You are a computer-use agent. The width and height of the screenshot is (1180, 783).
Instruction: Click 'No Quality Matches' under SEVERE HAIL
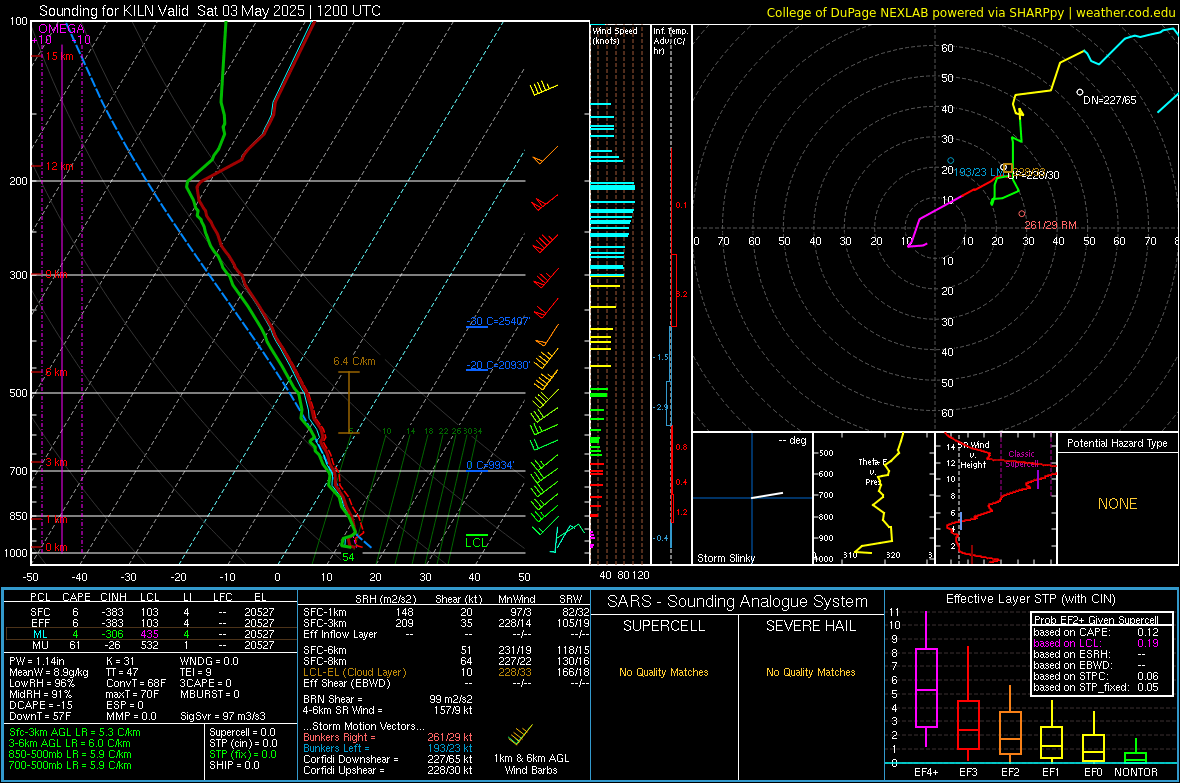tap(810, 672)
